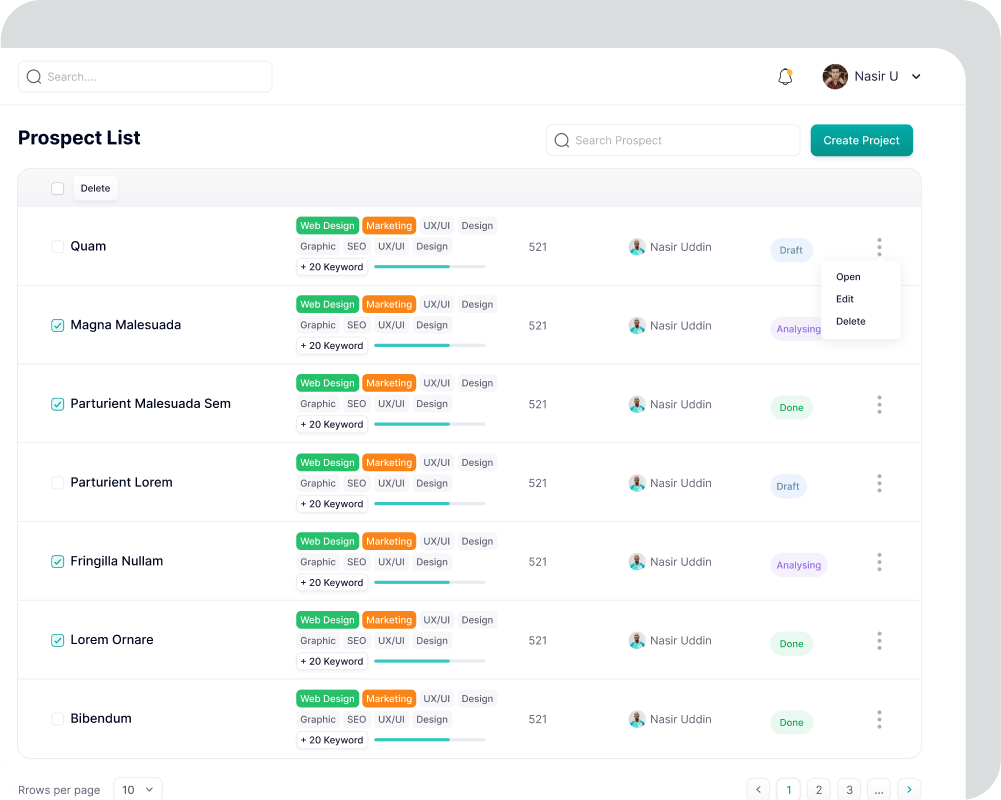Open the notification bell icon
This screenshot has height=800, width=1001.
coord(785,77)
